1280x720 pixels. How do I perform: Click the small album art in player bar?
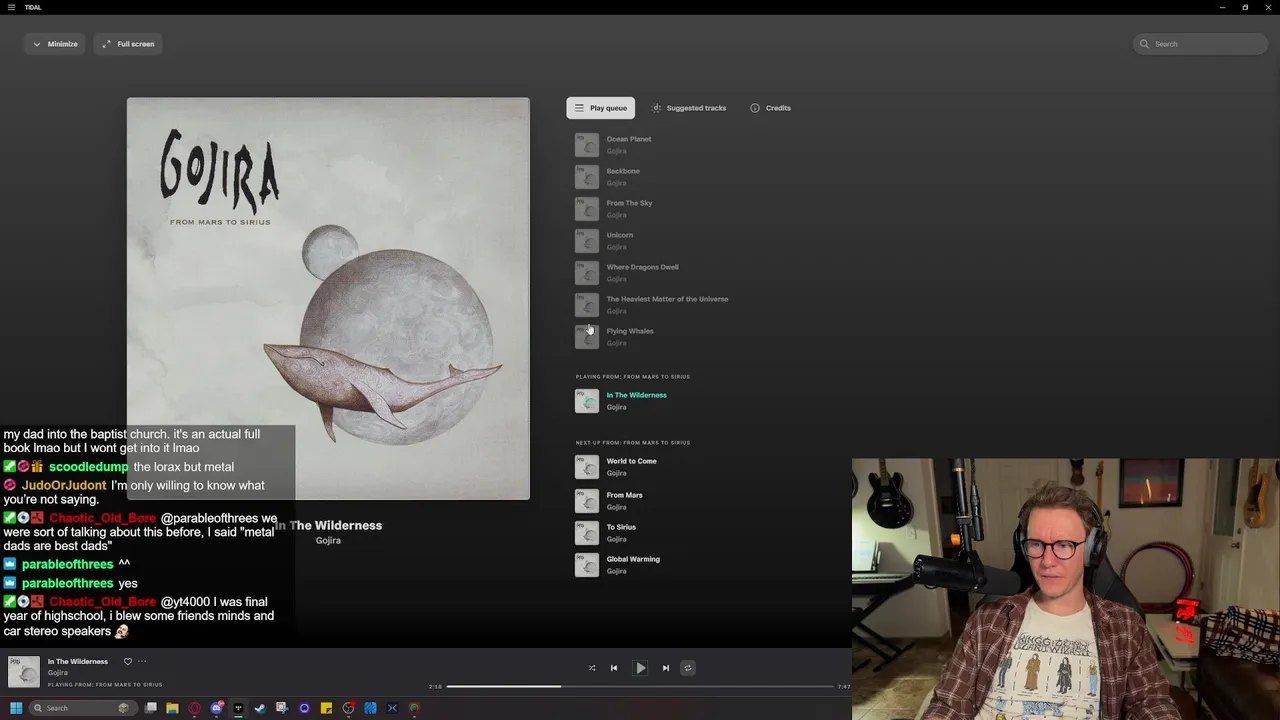24,672
